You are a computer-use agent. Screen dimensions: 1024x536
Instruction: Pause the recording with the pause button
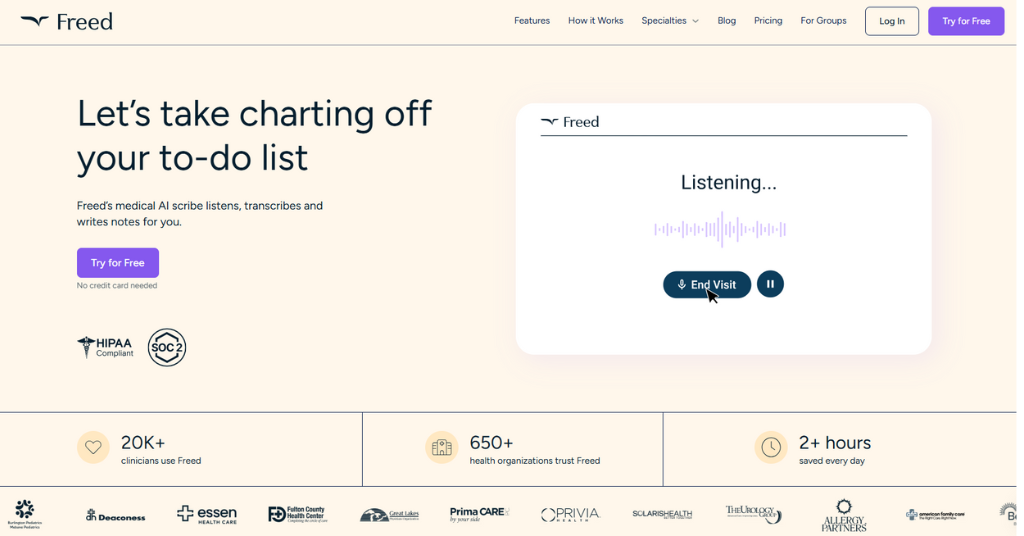tap(770, 284)
